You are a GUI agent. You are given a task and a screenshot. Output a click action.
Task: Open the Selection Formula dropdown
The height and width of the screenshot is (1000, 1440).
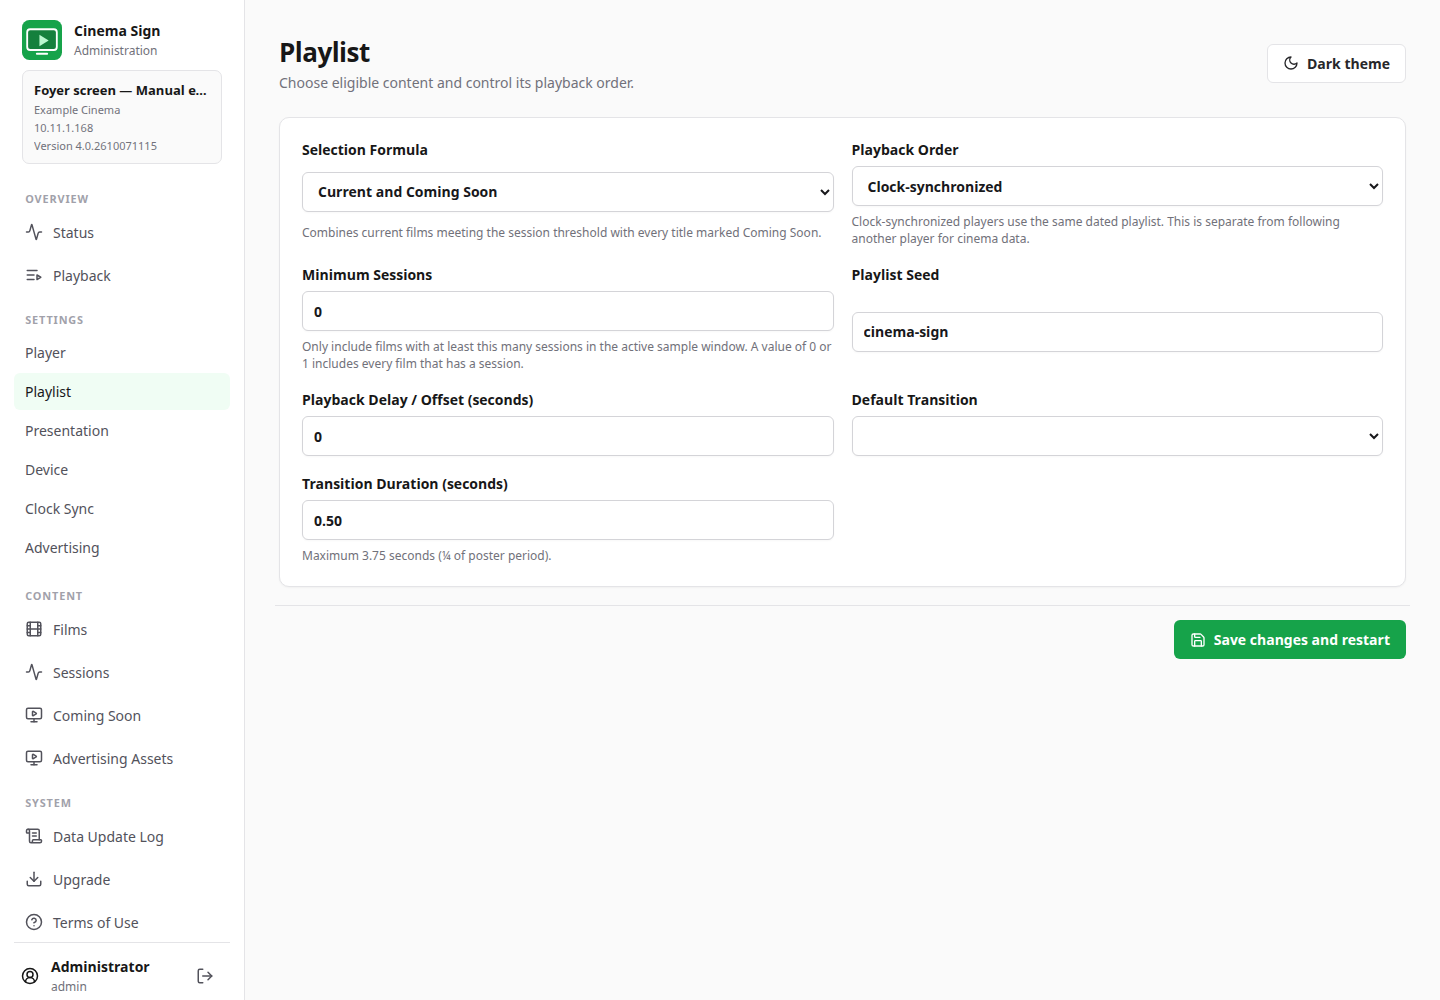click(568, 192)
